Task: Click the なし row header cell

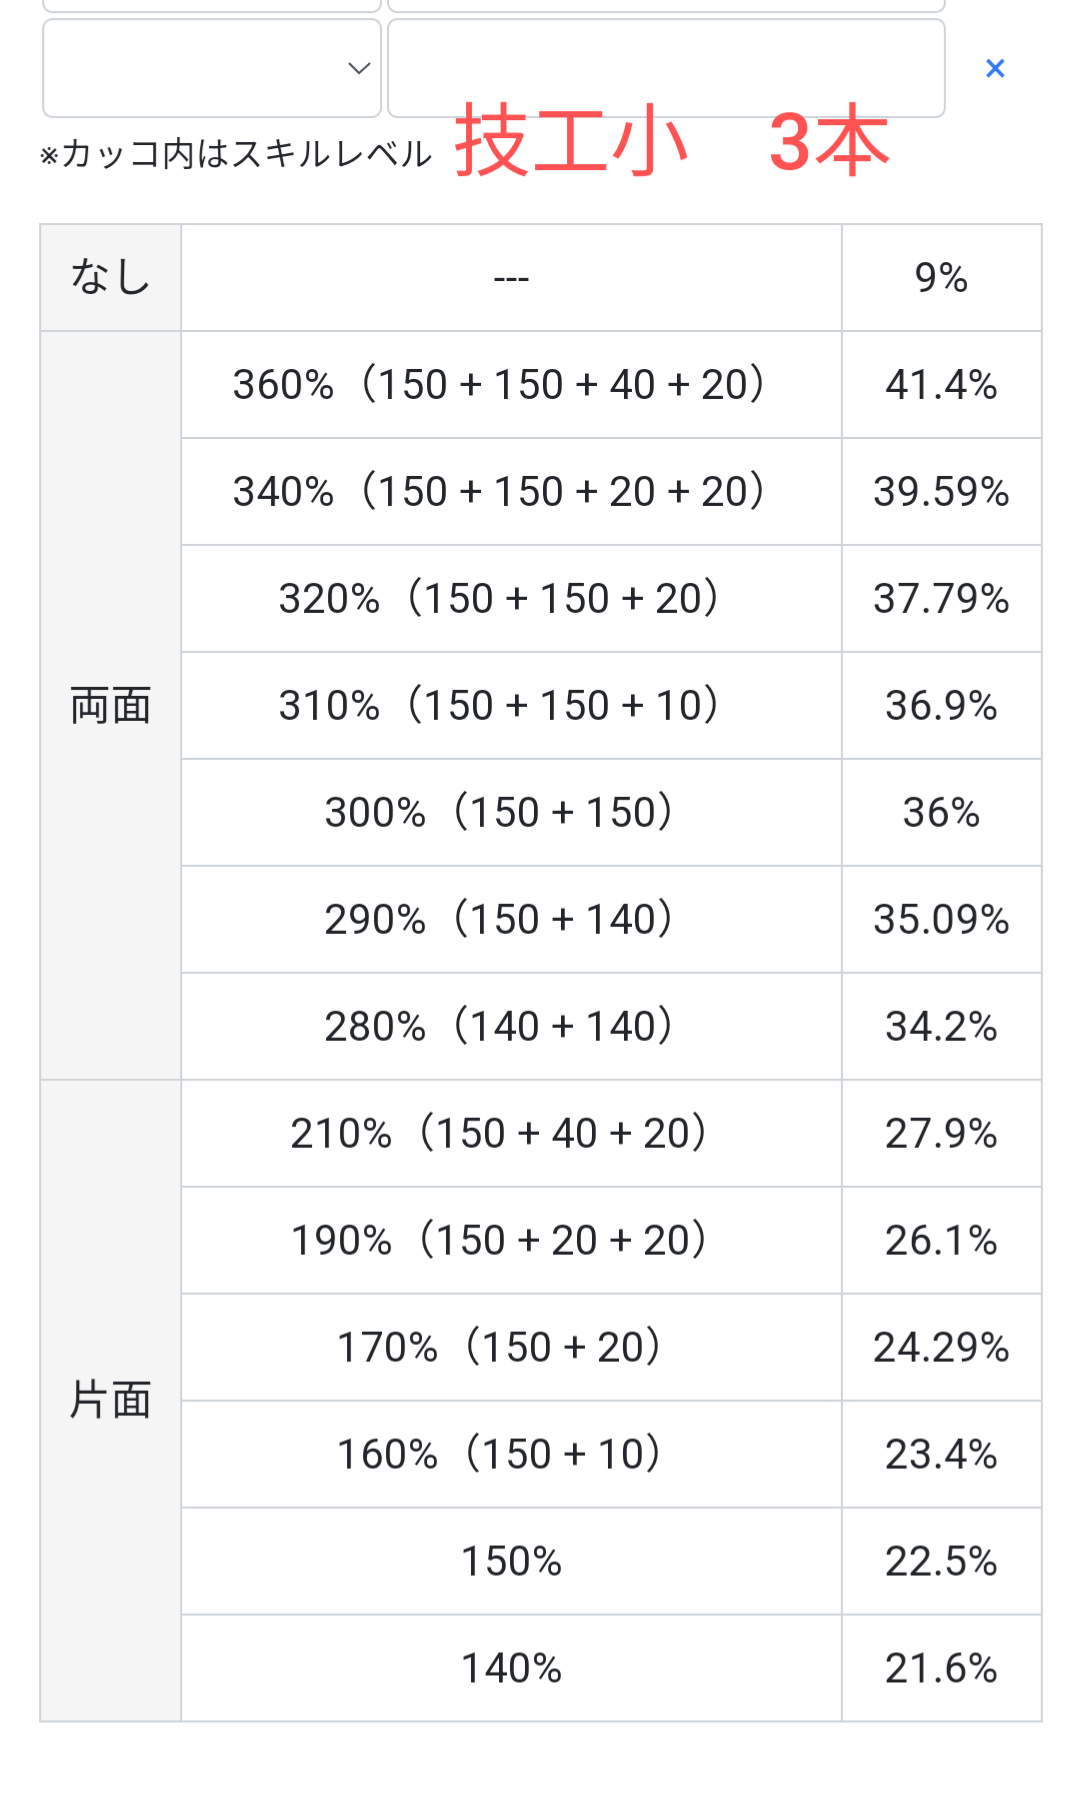Action: tap(110, 277)
